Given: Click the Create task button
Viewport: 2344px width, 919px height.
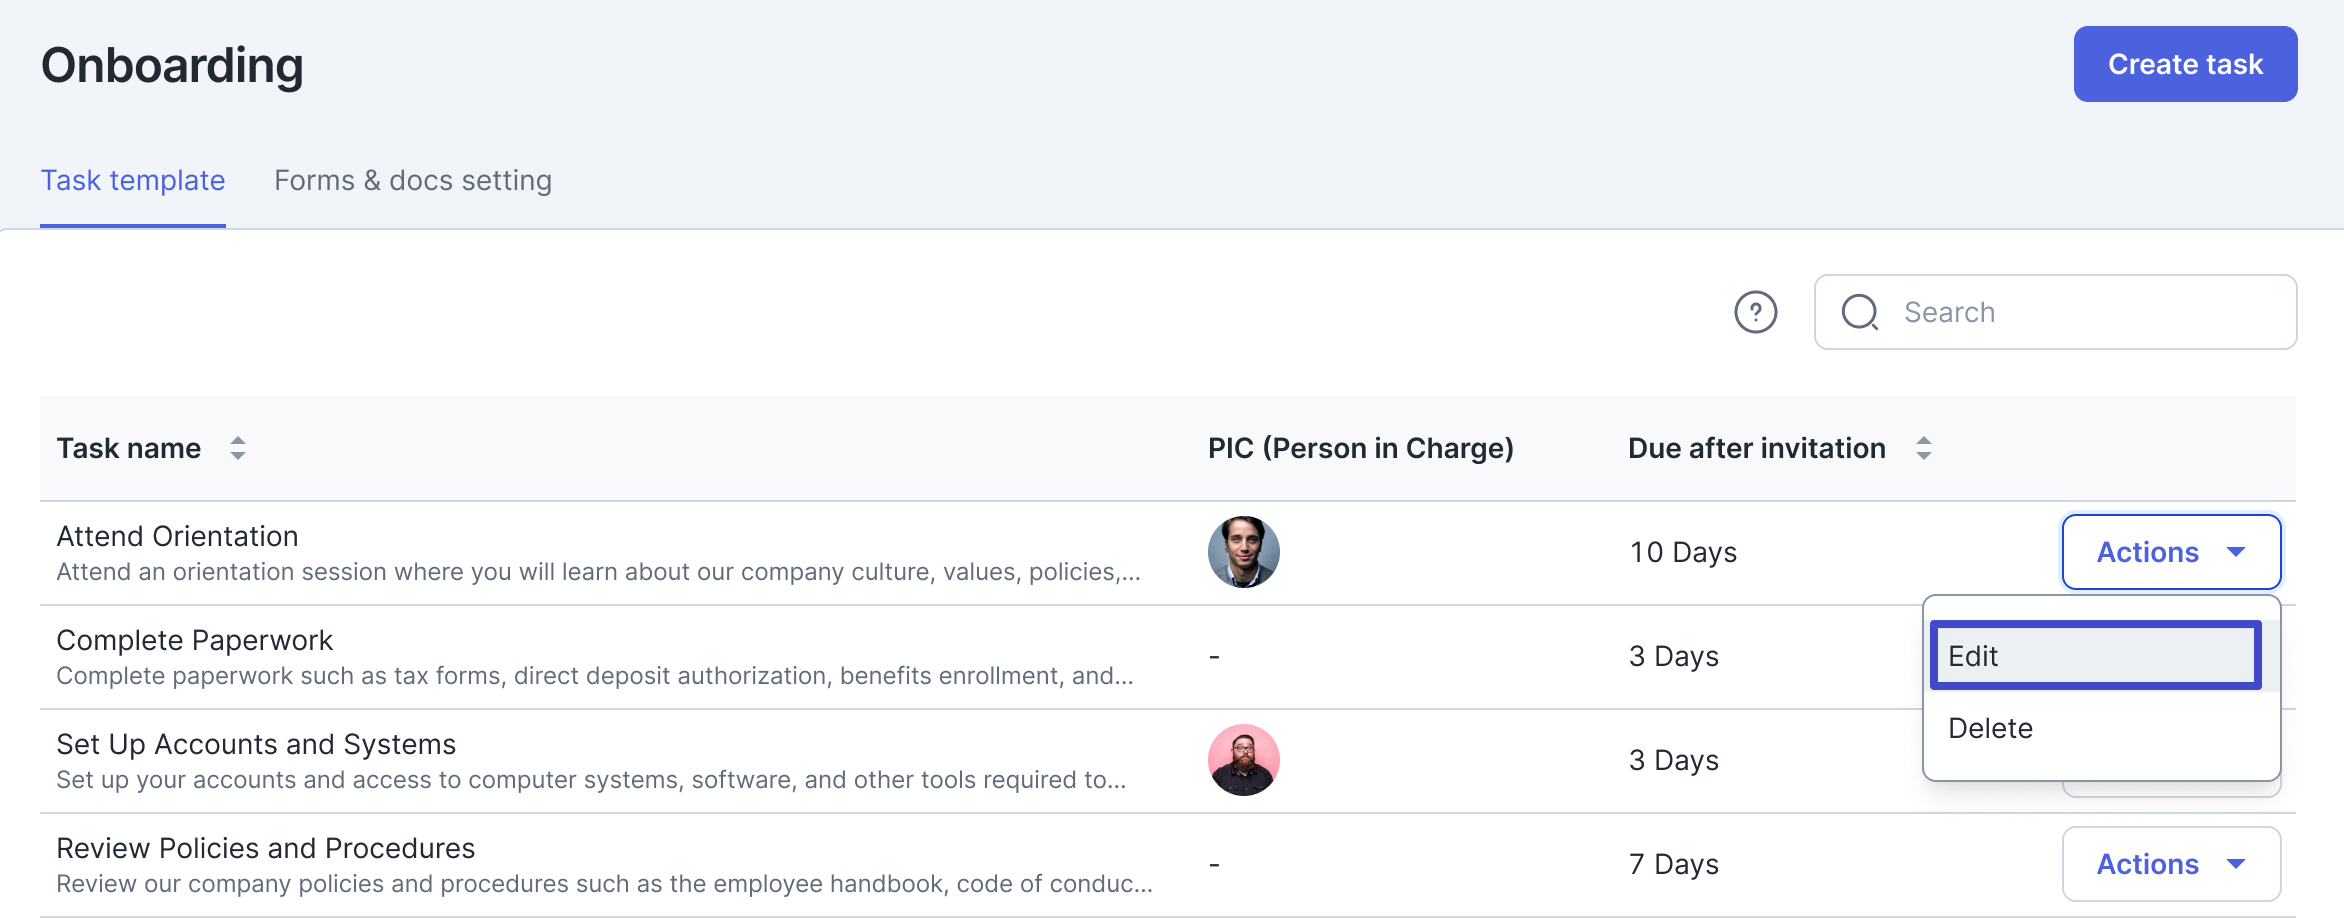Looking at the screenshot, I should [2184, 64].
